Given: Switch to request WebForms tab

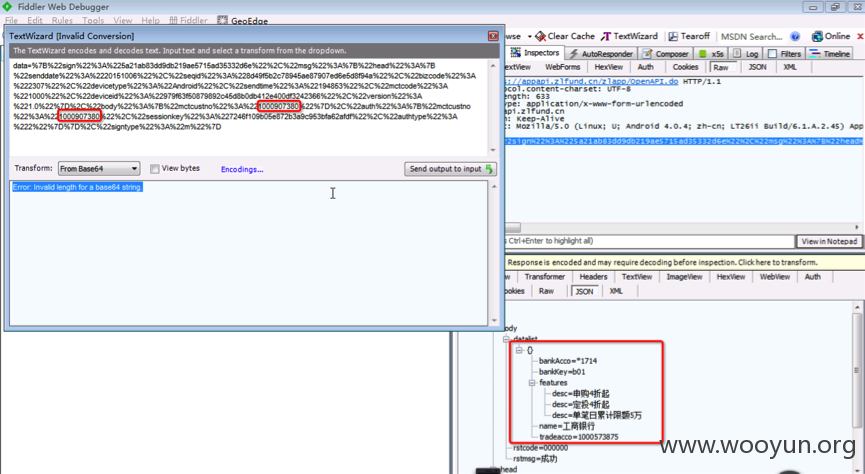Looking at the screenshot, I should [x=563, y=67].
